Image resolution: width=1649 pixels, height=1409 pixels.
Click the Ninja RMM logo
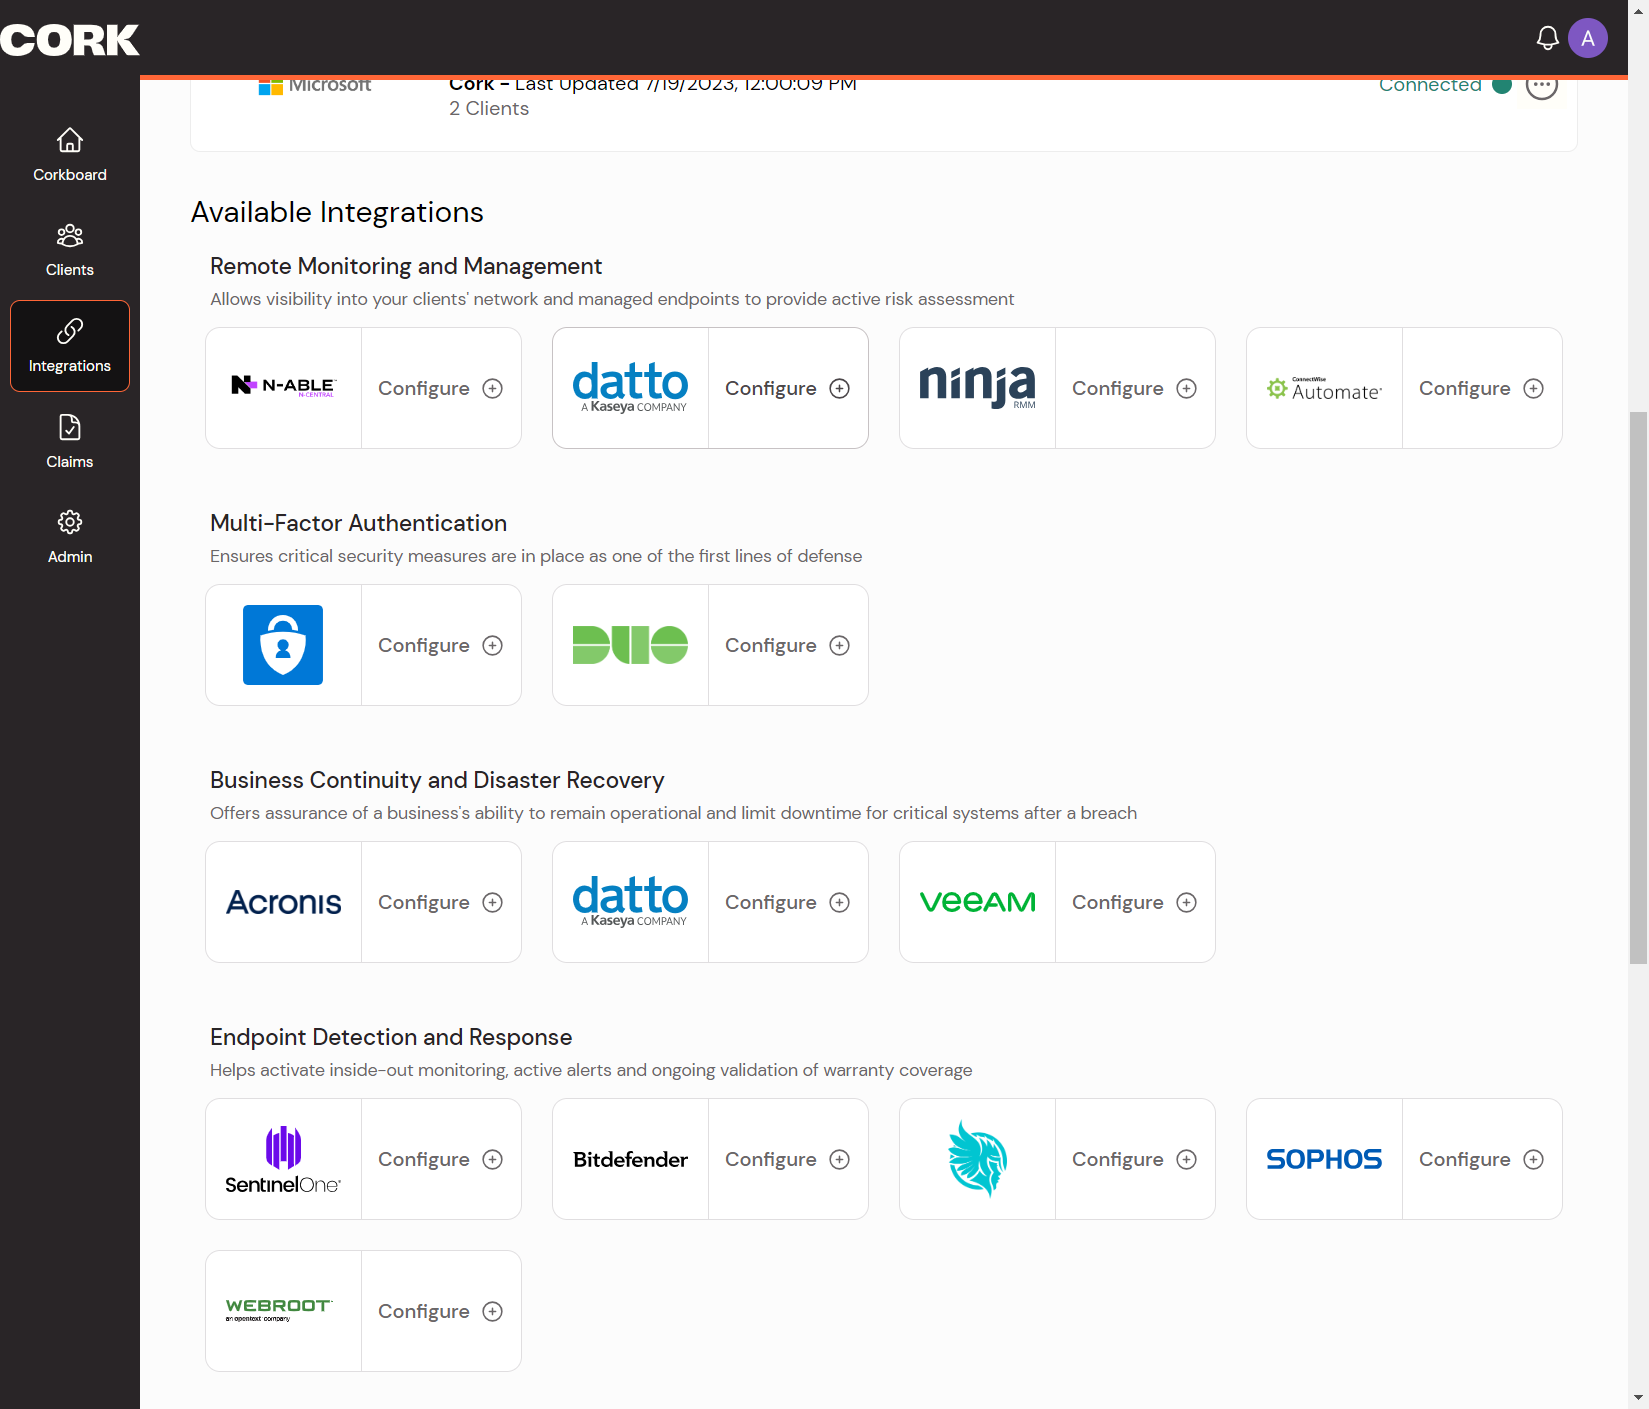point(978,387)
